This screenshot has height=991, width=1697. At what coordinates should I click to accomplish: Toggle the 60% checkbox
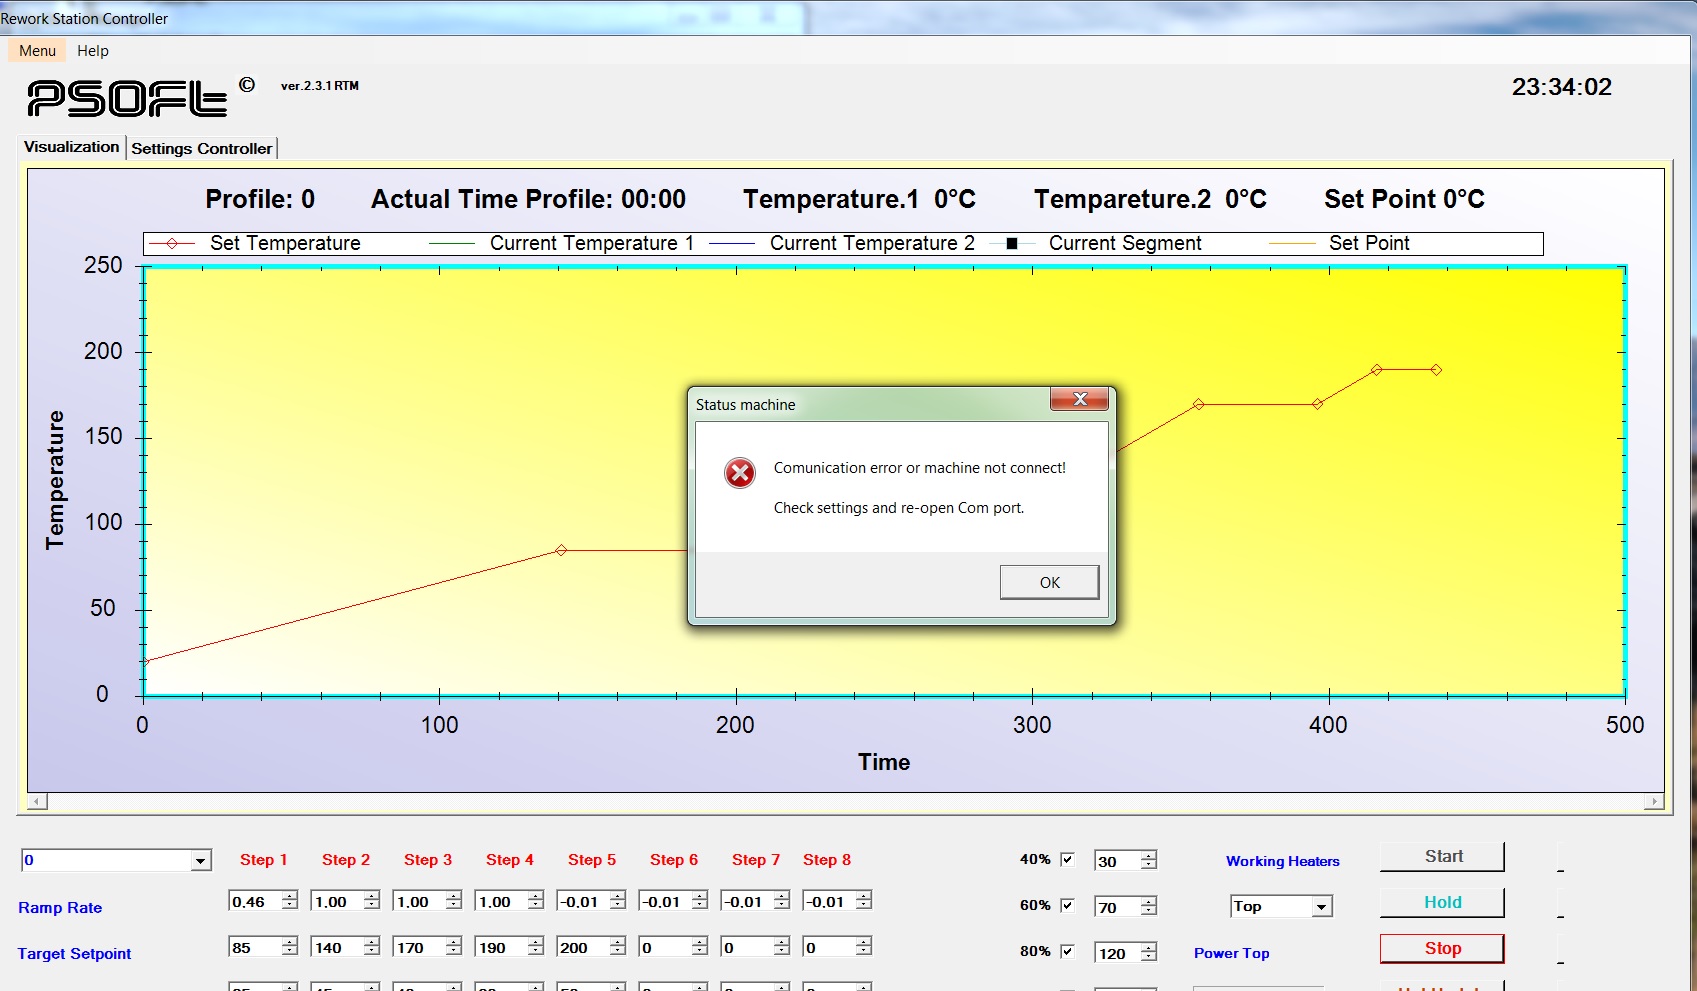[x=1067, y=905]
